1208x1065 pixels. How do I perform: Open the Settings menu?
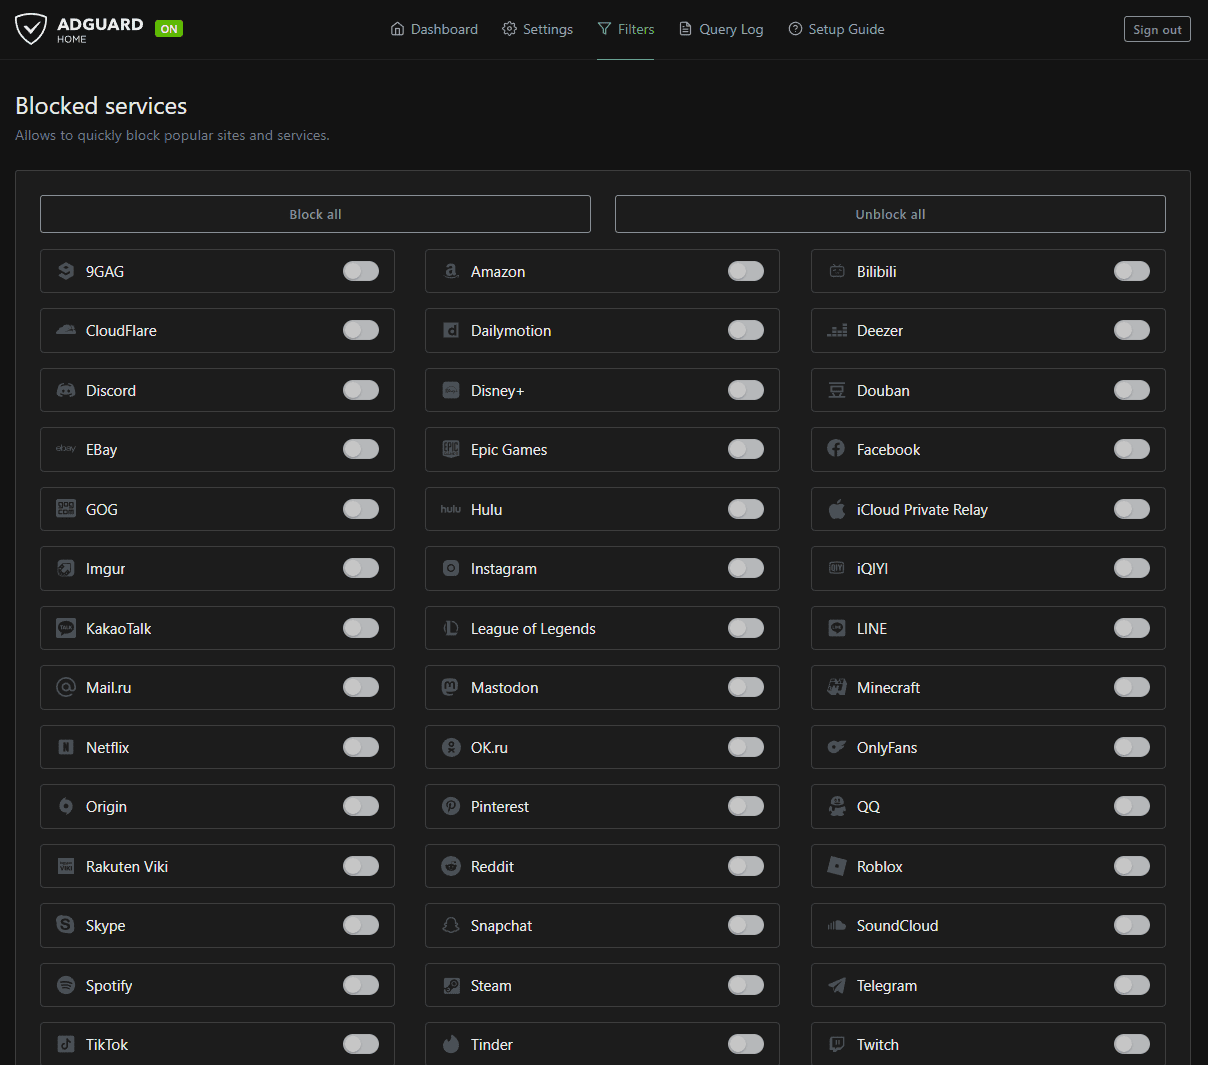(x=537, y=29)
